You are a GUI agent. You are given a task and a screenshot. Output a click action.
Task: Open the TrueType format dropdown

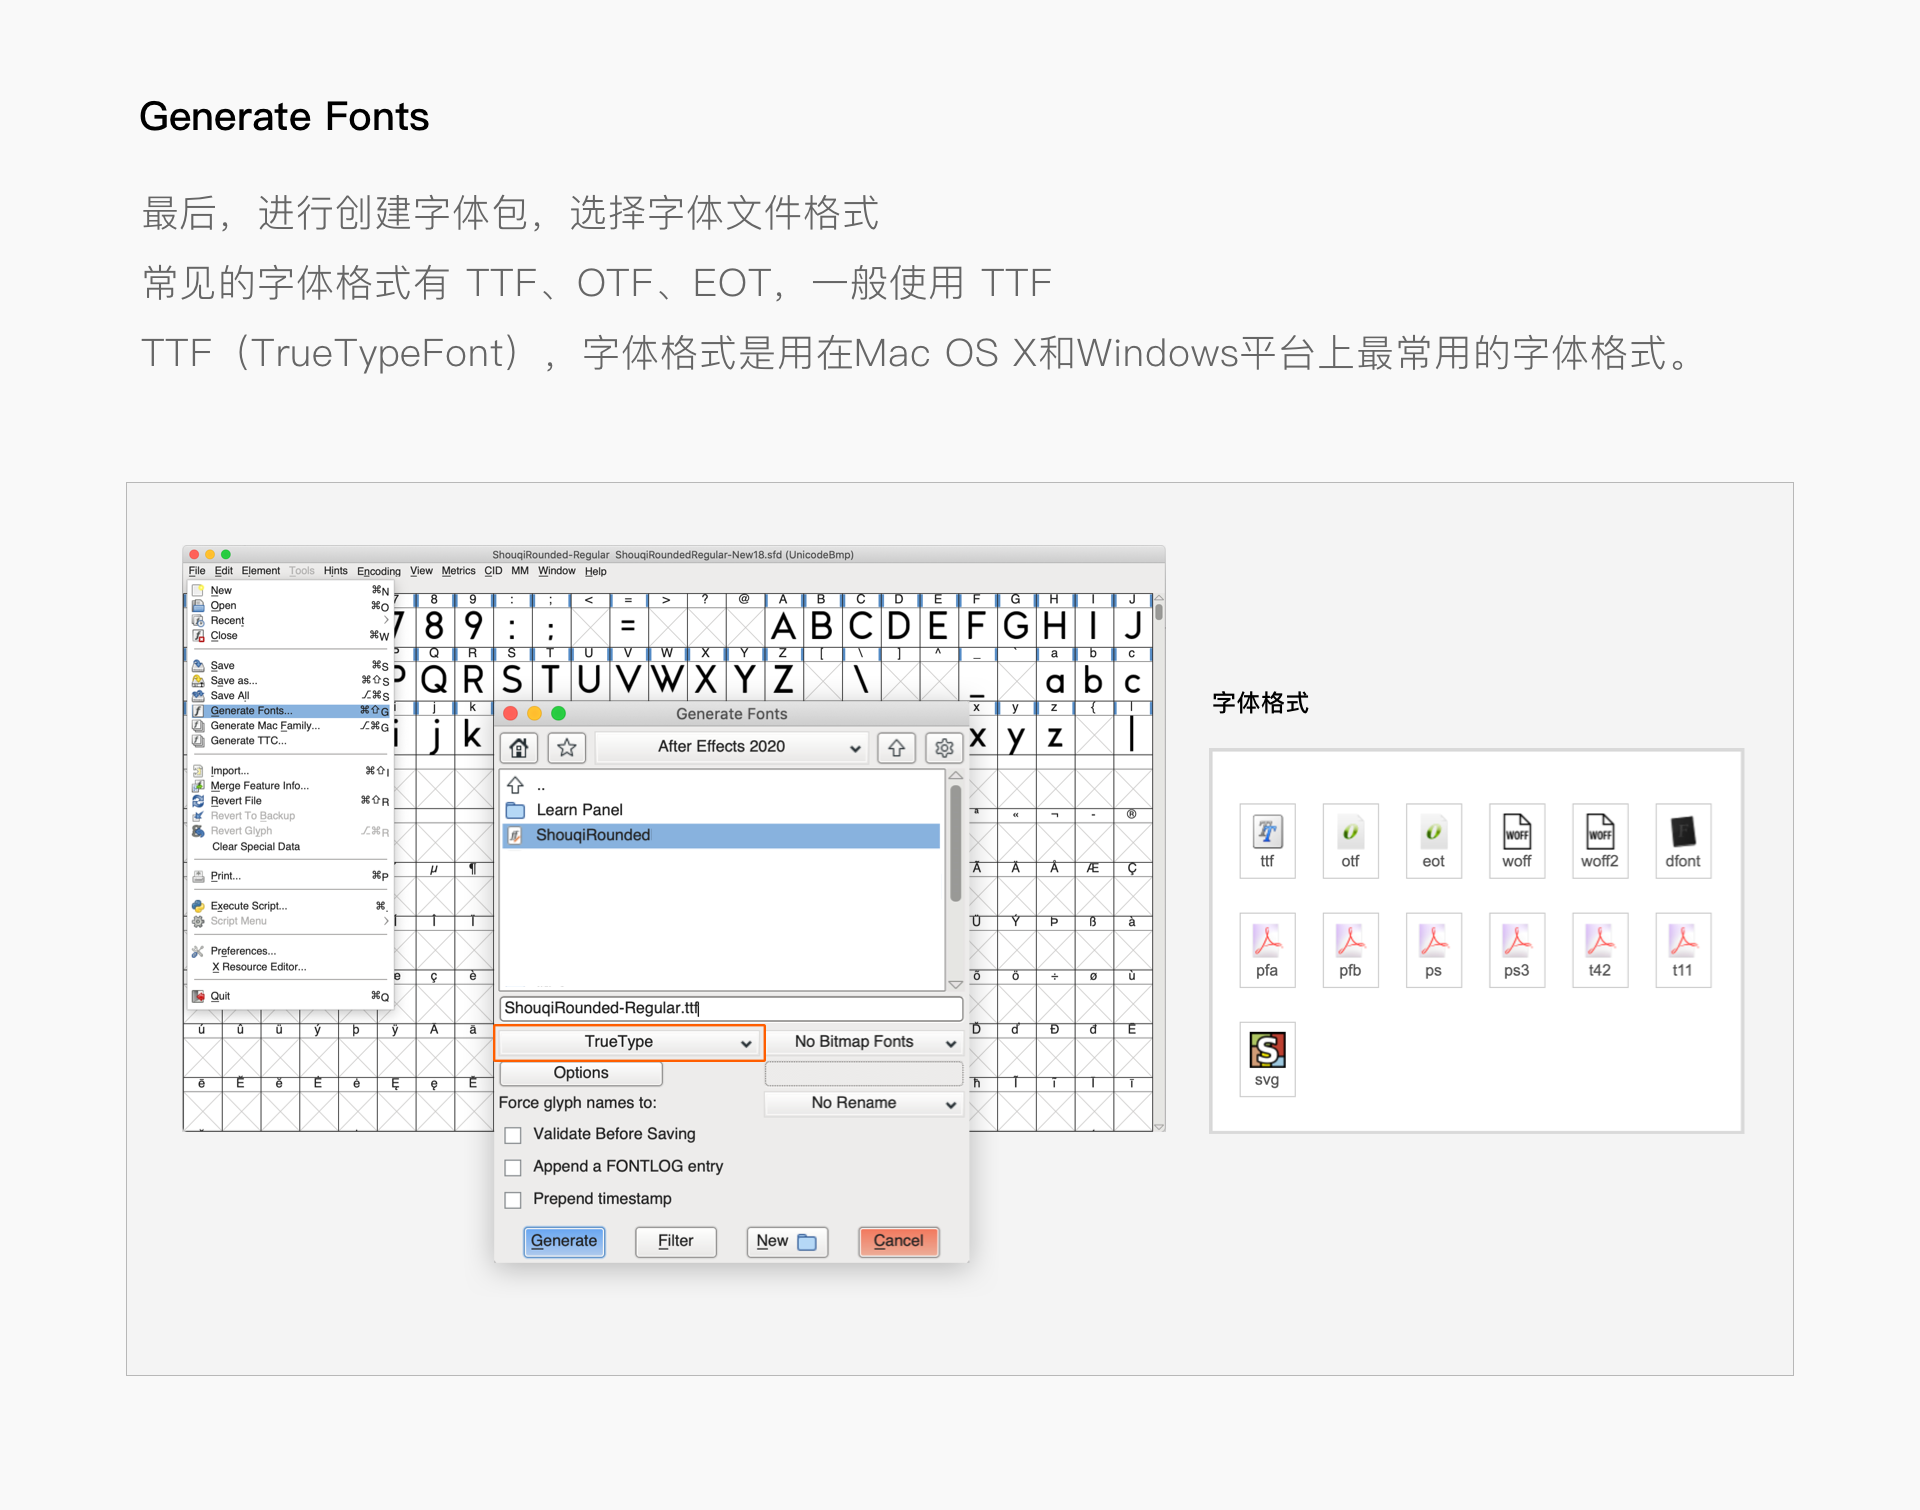coord(629,1042)
